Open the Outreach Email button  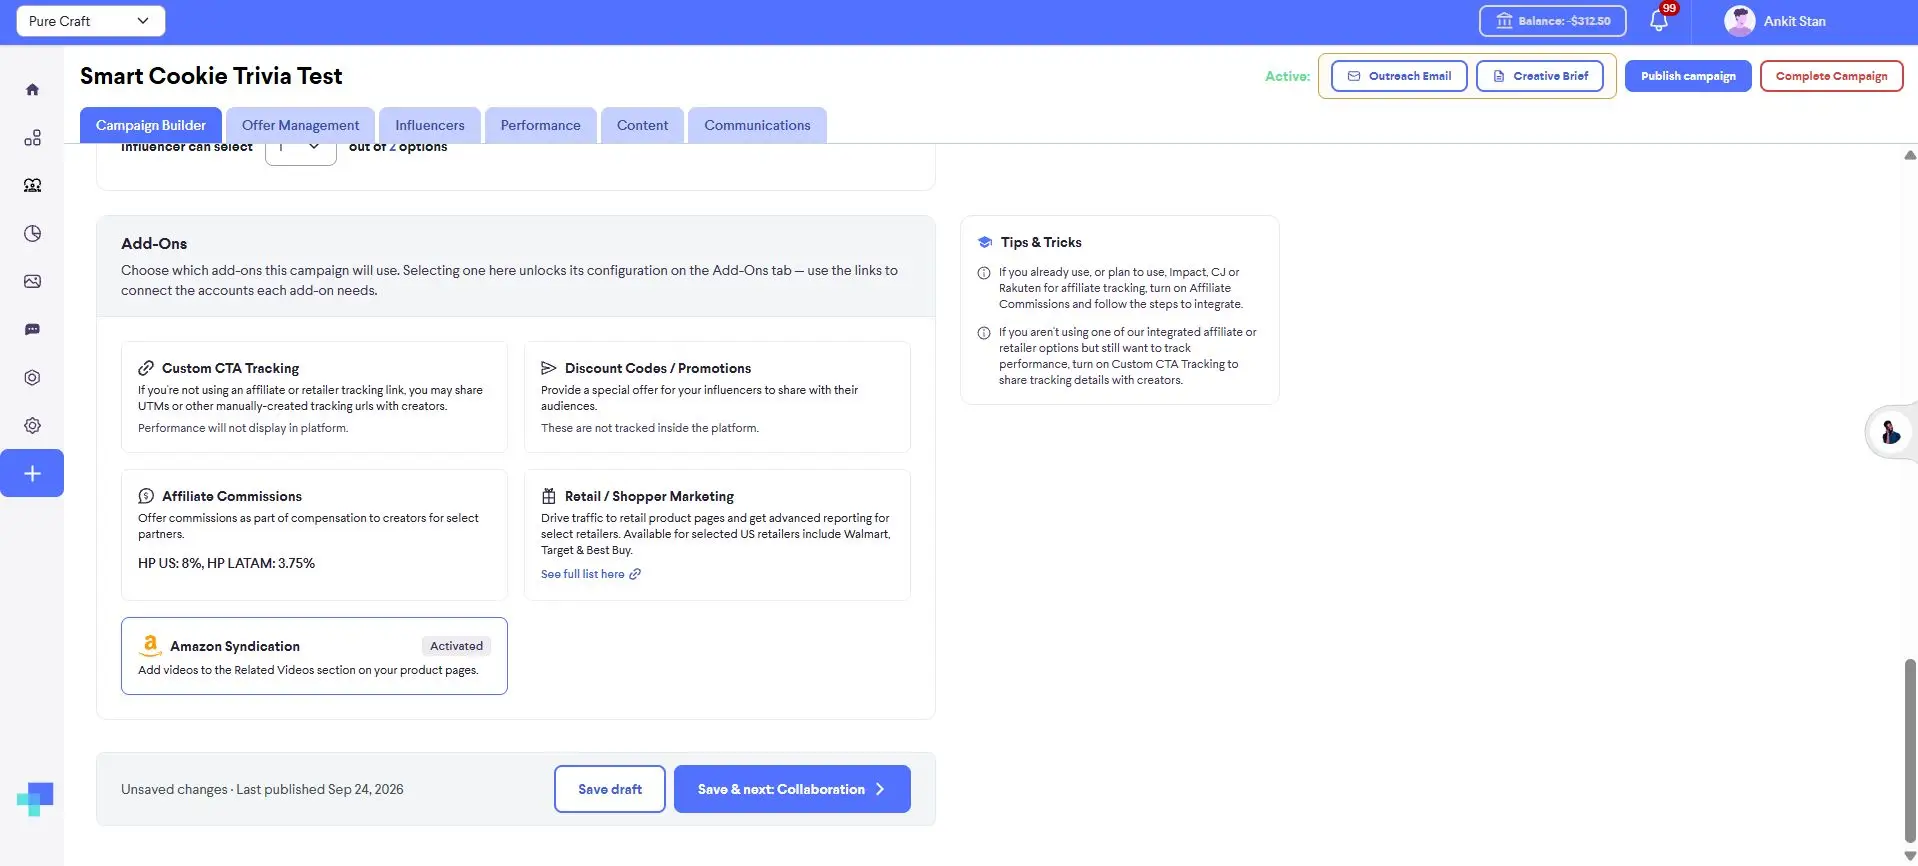1399,76
